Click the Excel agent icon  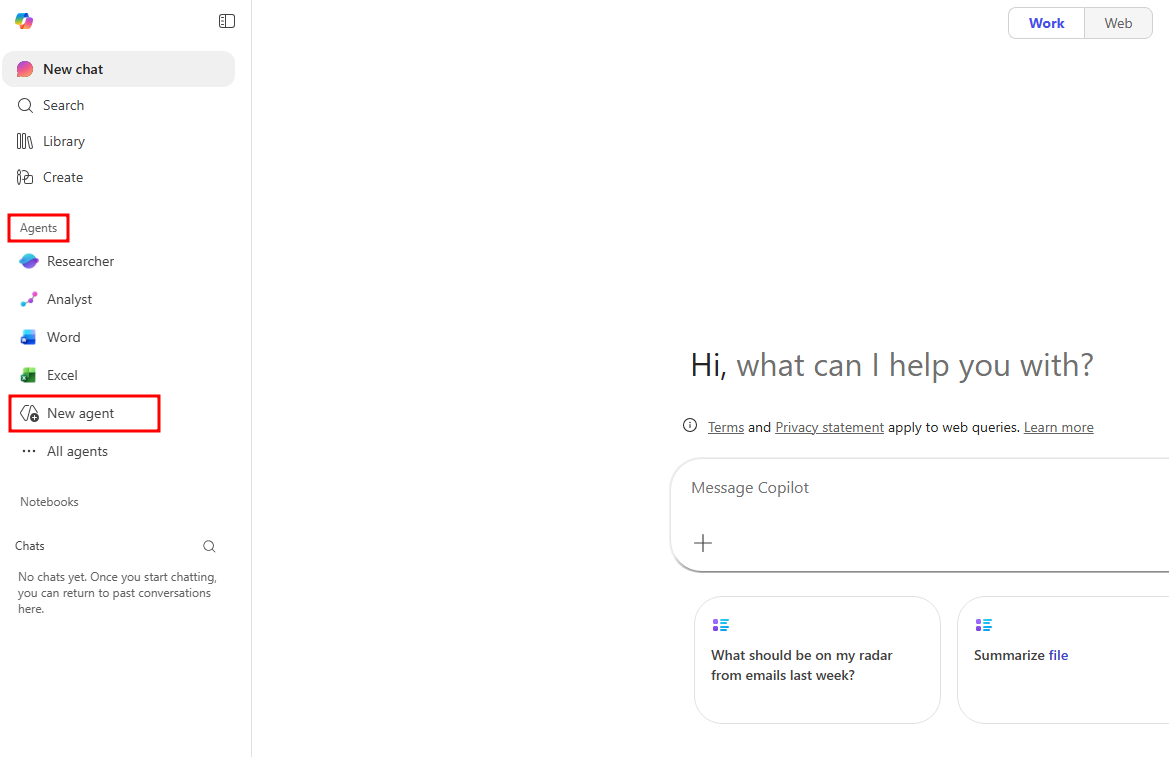click(x=28, y=375)
